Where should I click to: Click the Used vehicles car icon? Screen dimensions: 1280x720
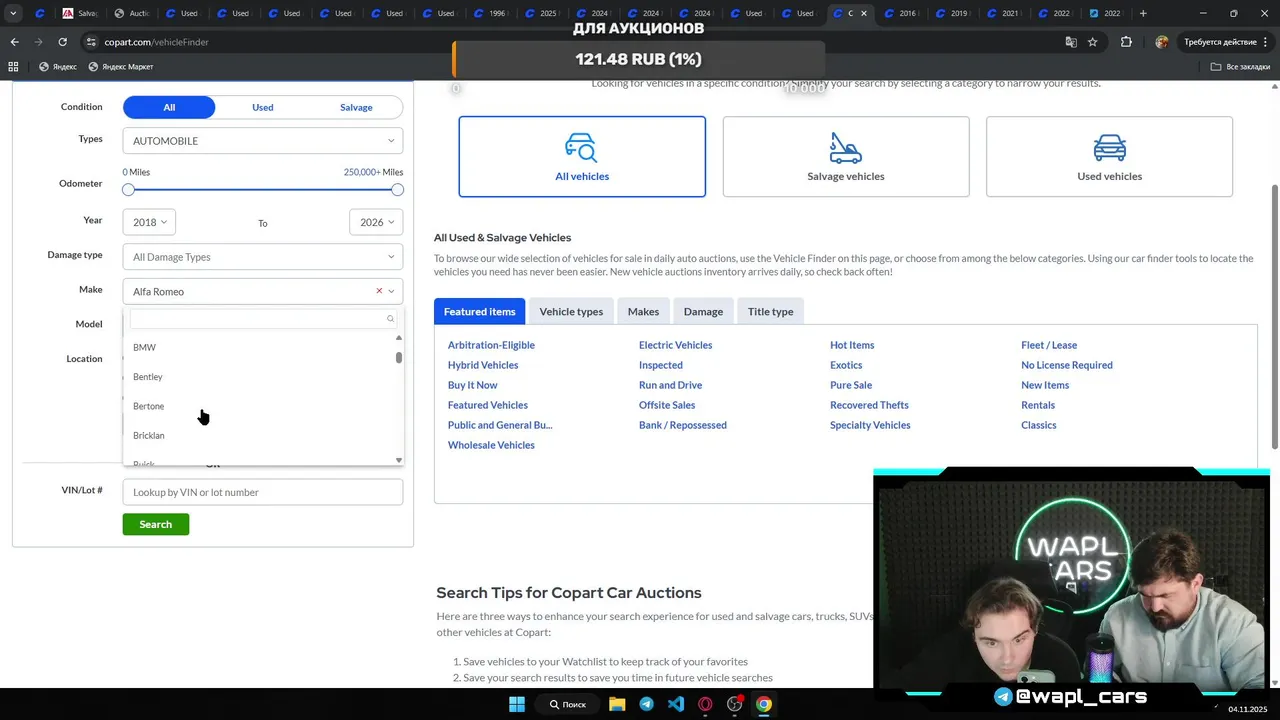[1109, 148]
